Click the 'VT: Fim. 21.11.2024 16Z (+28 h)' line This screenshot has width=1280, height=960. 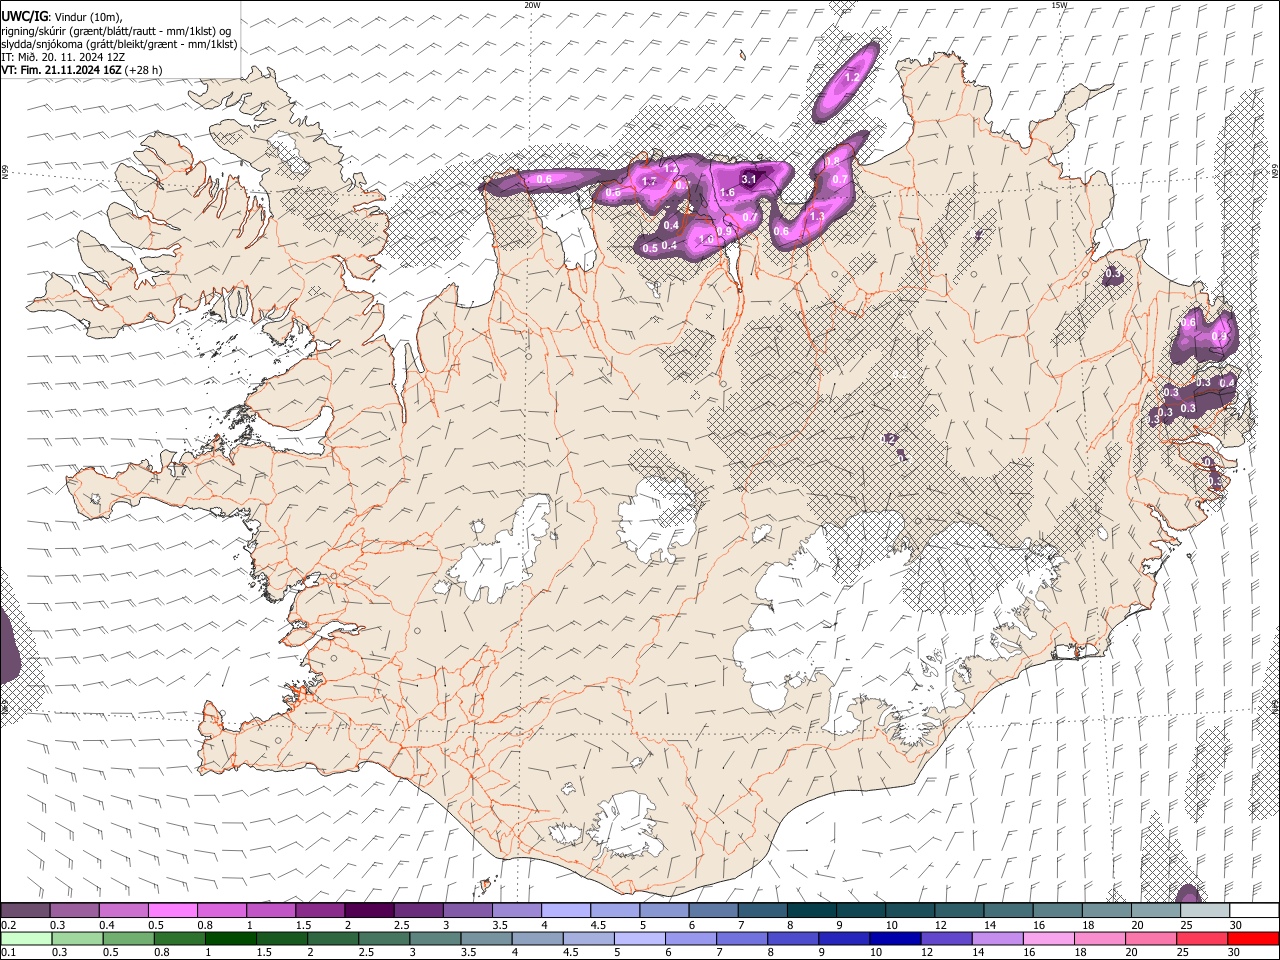point(82,70)
